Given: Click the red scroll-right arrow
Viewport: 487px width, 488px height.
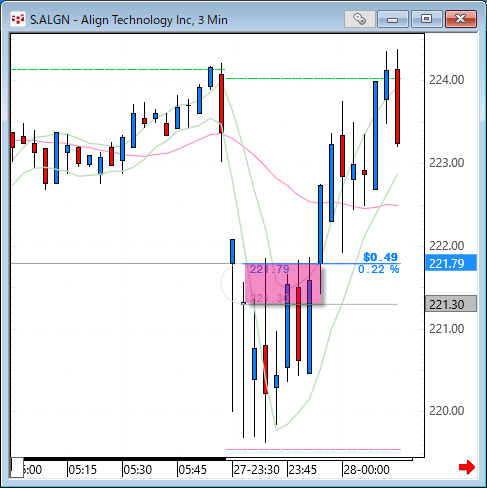Looking at the screenshot, I should coord(467,467).
